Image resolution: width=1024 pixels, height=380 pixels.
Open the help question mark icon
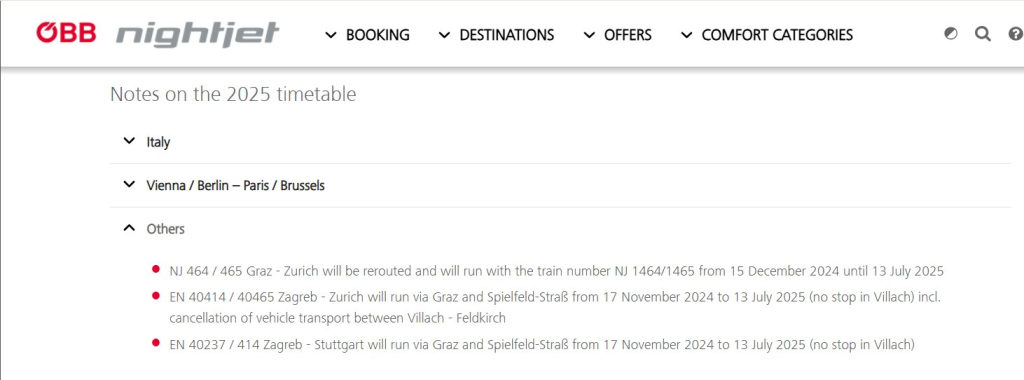(1016, 33)
